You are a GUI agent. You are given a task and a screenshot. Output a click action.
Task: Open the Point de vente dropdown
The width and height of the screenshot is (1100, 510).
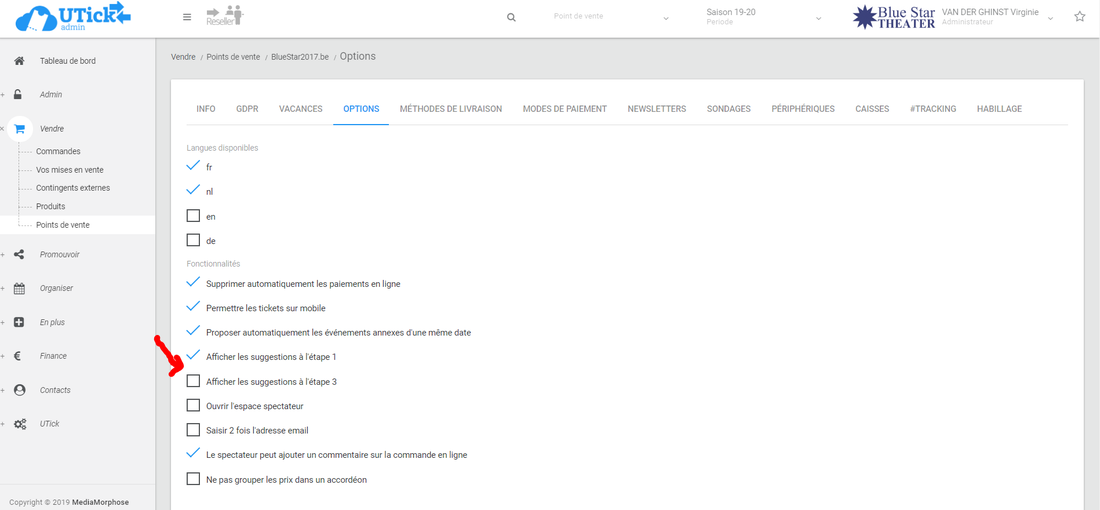click(610, 17)
